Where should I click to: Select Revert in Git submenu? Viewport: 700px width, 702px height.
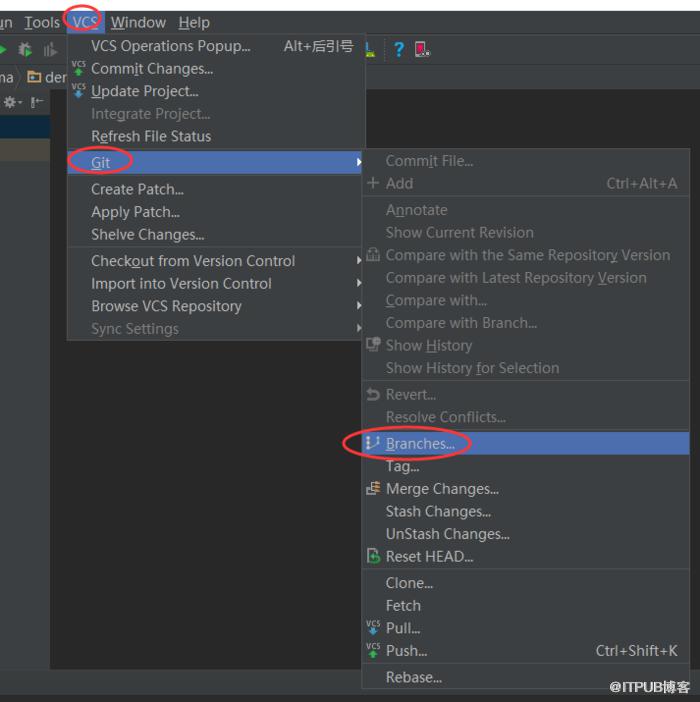click(x=525, y=394)
